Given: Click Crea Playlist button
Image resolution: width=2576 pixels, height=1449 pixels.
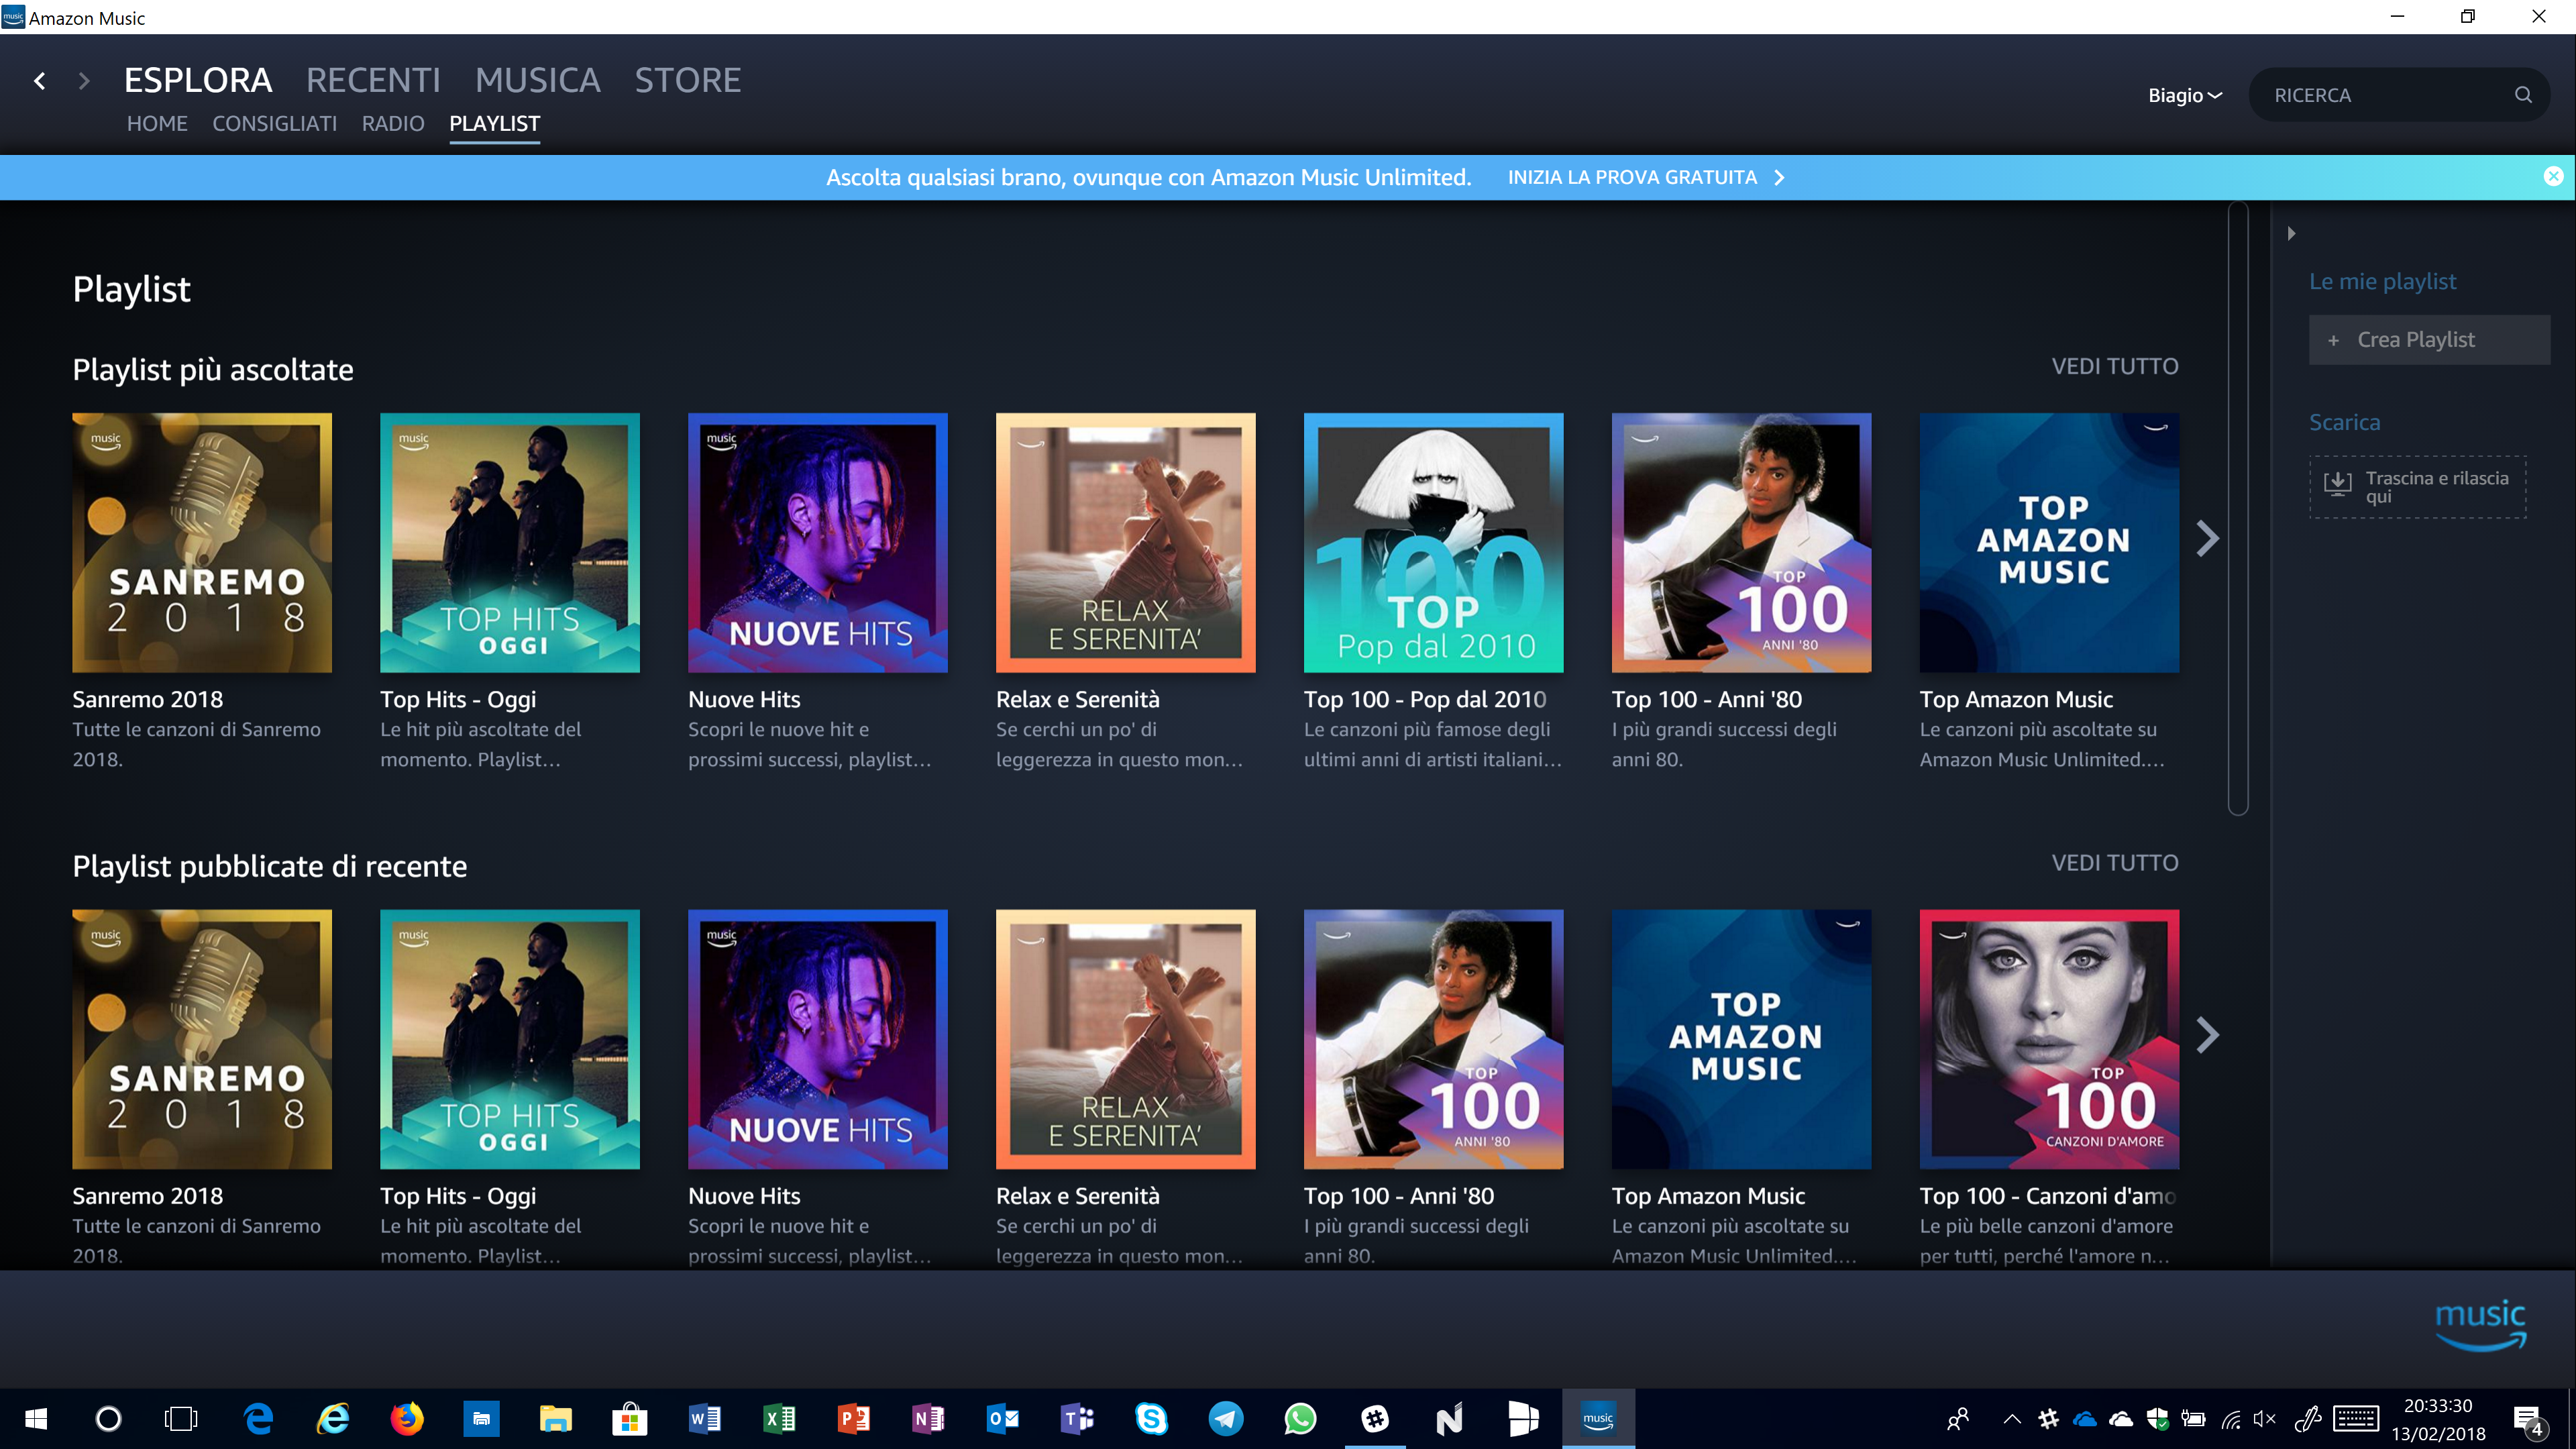Looking at the screenshot, I should coord(2428,340).
